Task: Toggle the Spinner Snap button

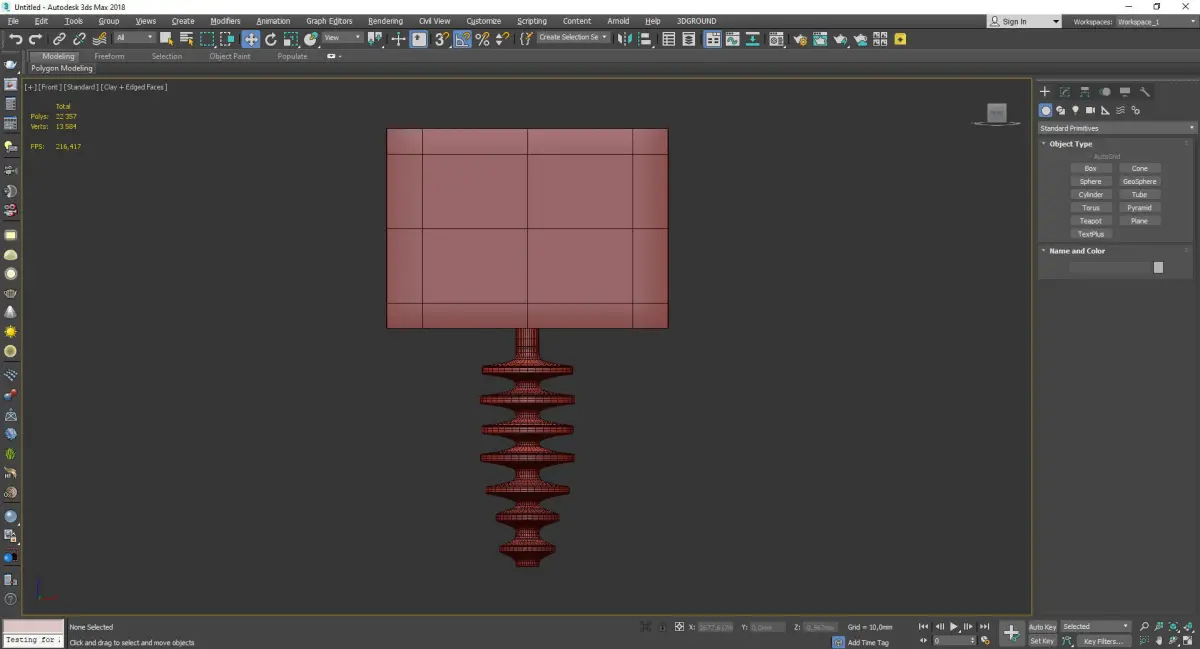Action: (x=502, y=39)
